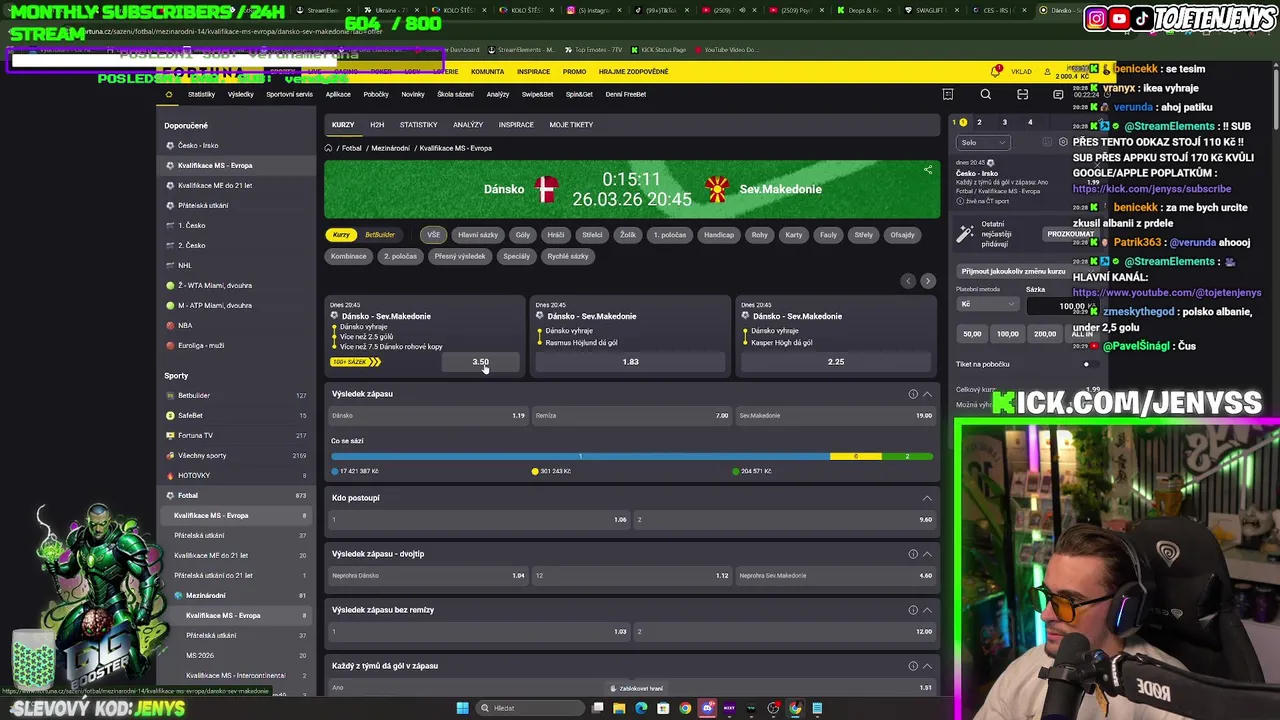The width and height of the screenshot is (1280, 720).
Task: Show info for Výsledek zápasu market
Action: (913, 394)
